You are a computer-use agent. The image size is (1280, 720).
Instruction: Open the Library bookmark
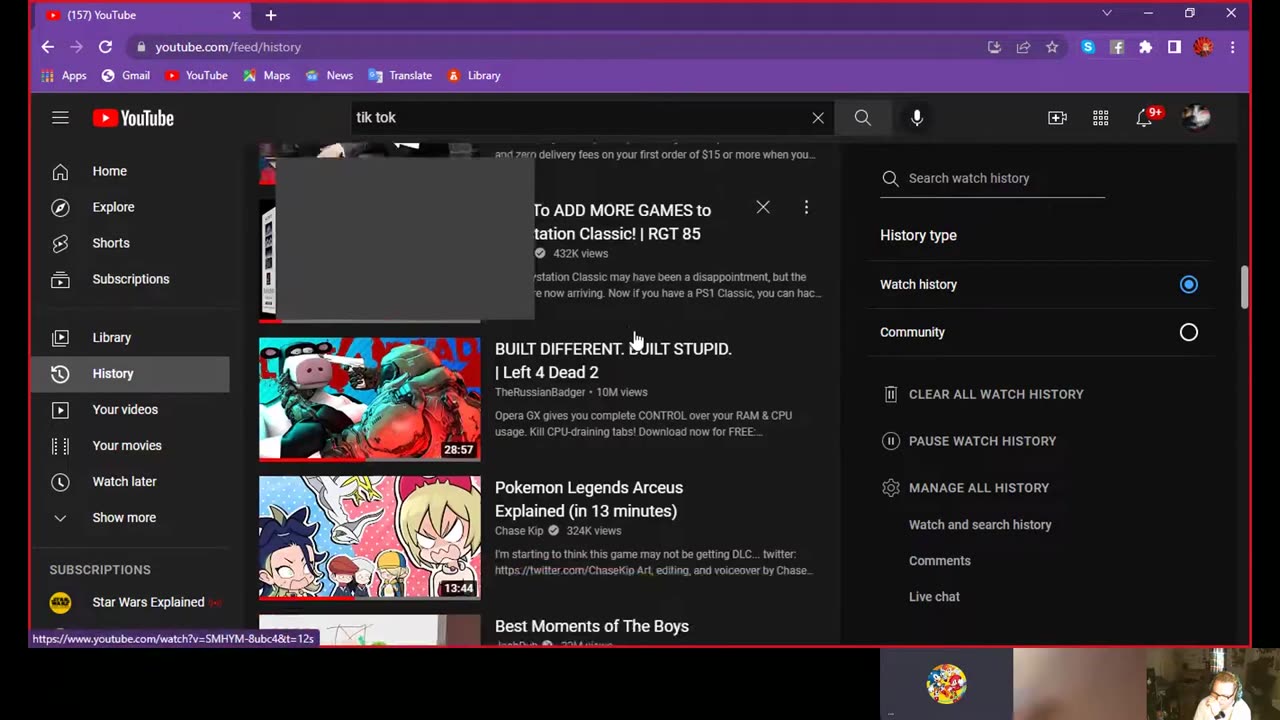pyautogui.click(x=474, y=76)
